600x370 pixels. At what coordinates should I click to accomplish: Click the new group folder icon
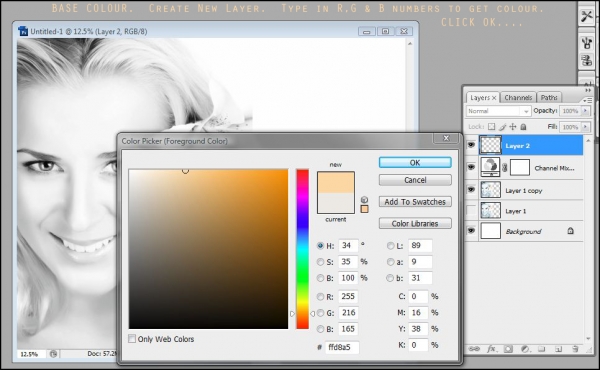tap(541, 349)
